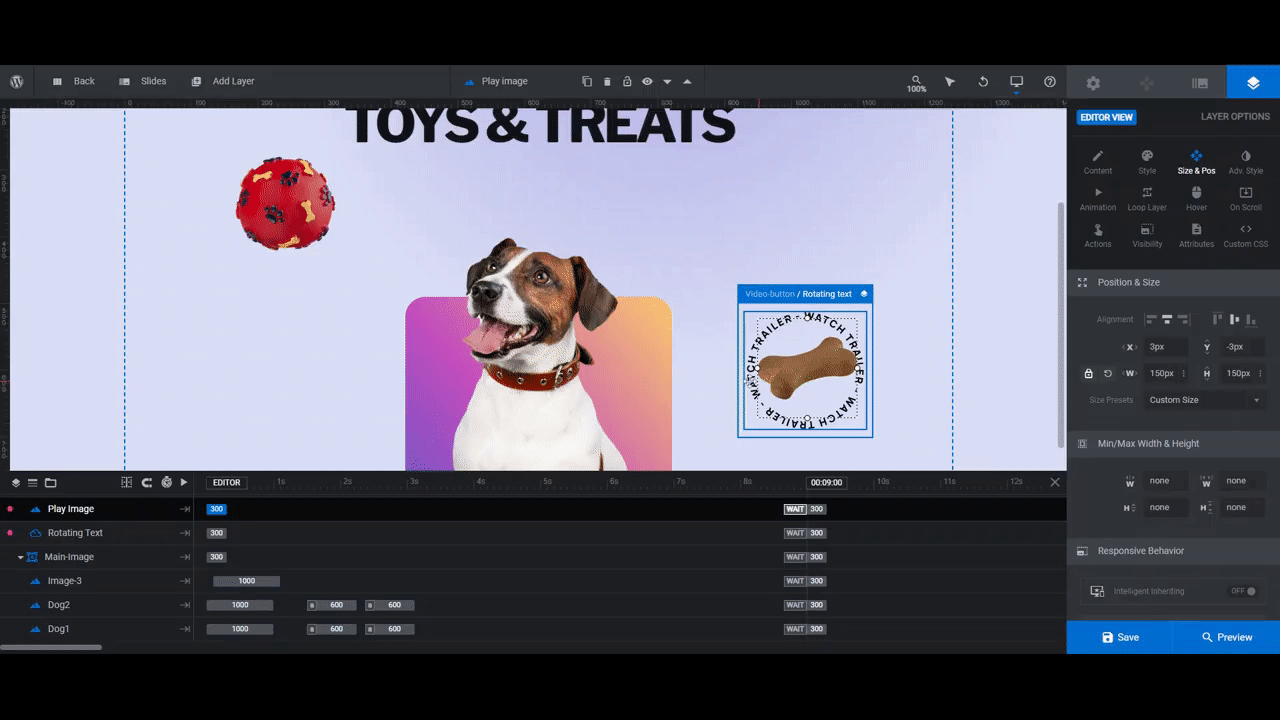Click the timeline layers stack icon
Image resolution: width=1280 pixels, height=720 pixels.
click(16, 482)
